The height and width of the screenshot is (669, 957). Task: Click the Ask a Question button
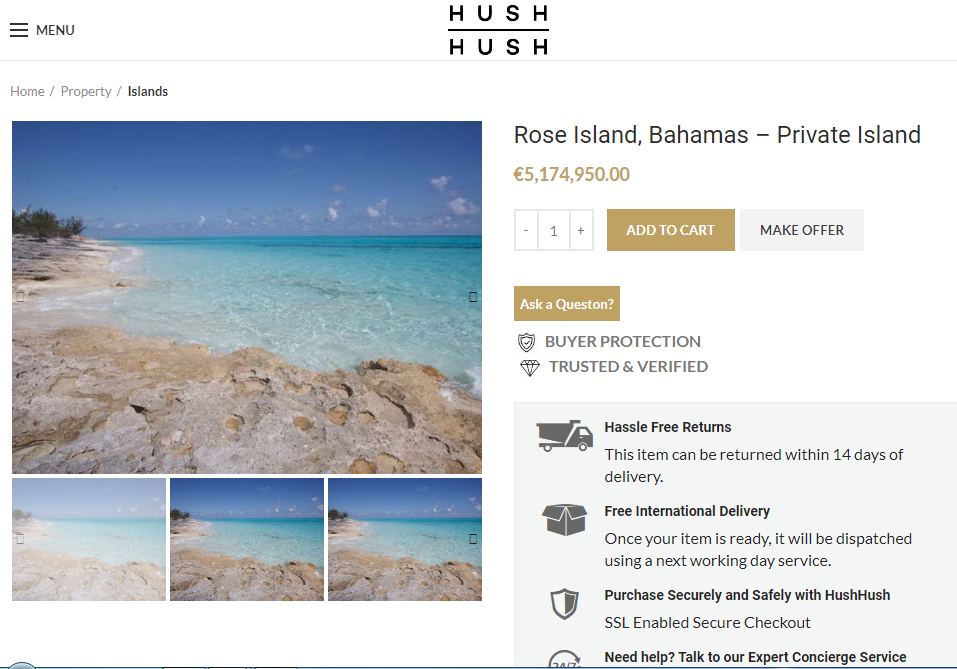566,304
